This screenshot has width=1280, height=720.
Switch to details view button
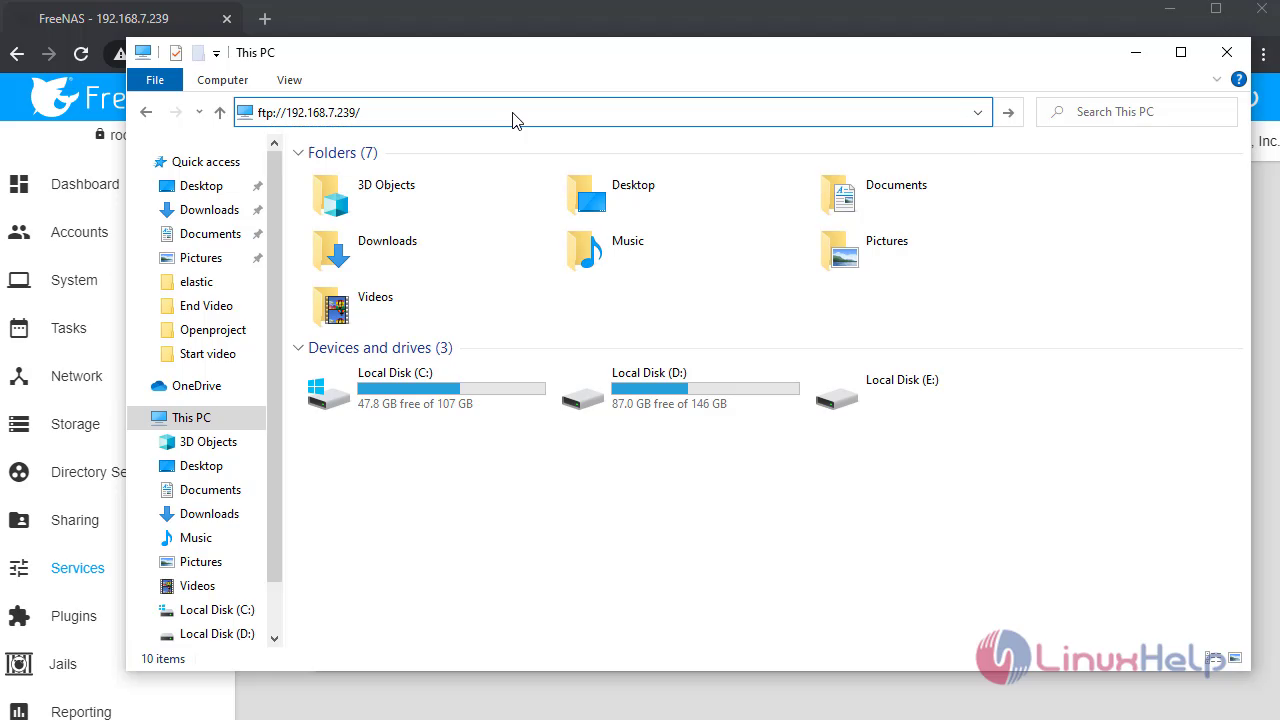(1215, 658)
